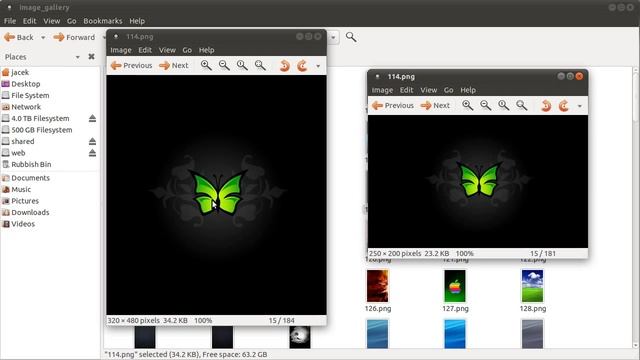The width and height of the screenshot is (640, 360).
Task: Click zoom out icon in left 114.png viewer
Action: tap(224, 65)
